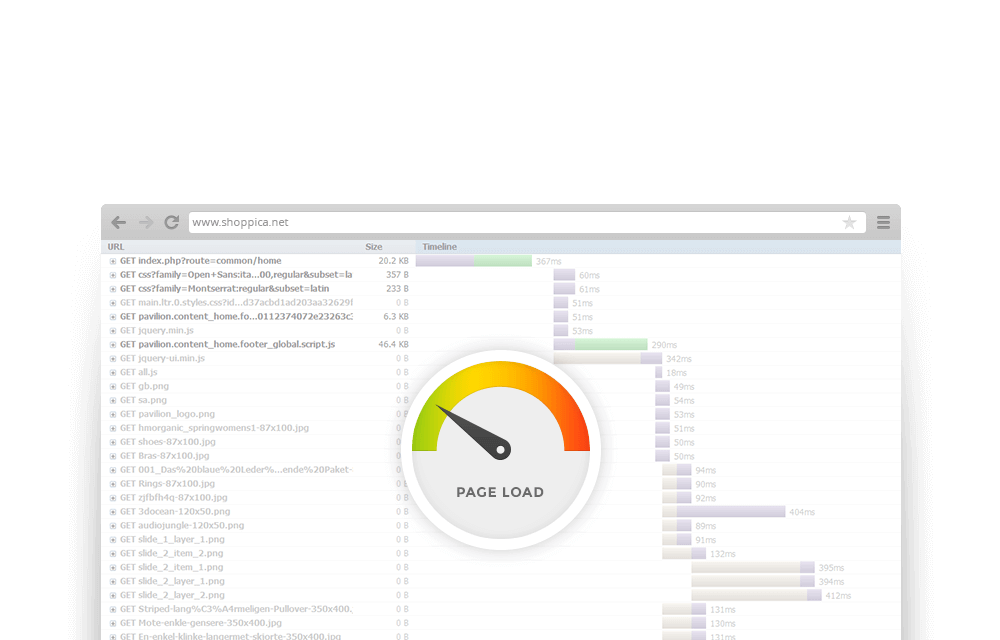Expand the GET slide_2_item_2.png request

tap(113, 553)
